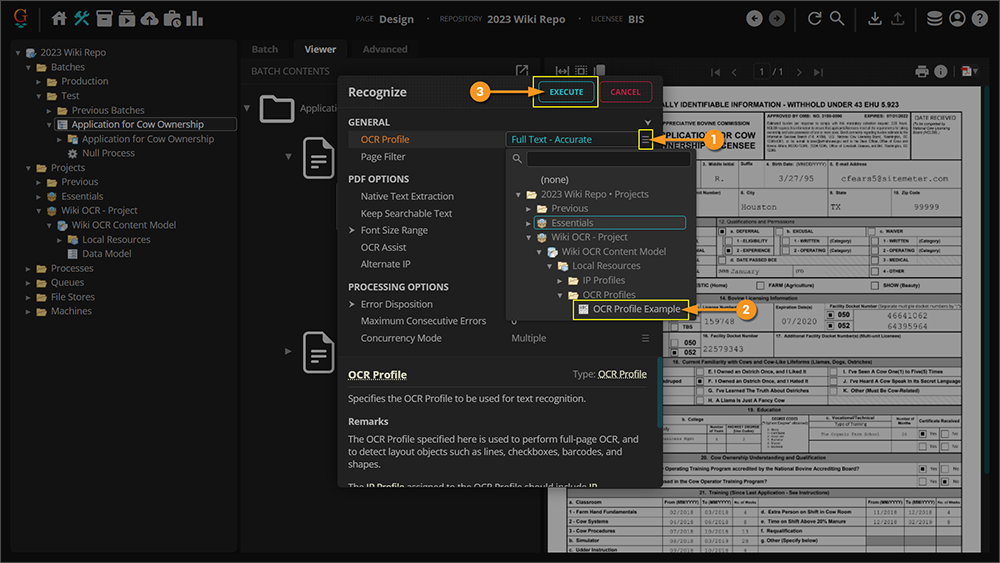Select OCR Profile Example in dropdown tree

click(635, 310)
